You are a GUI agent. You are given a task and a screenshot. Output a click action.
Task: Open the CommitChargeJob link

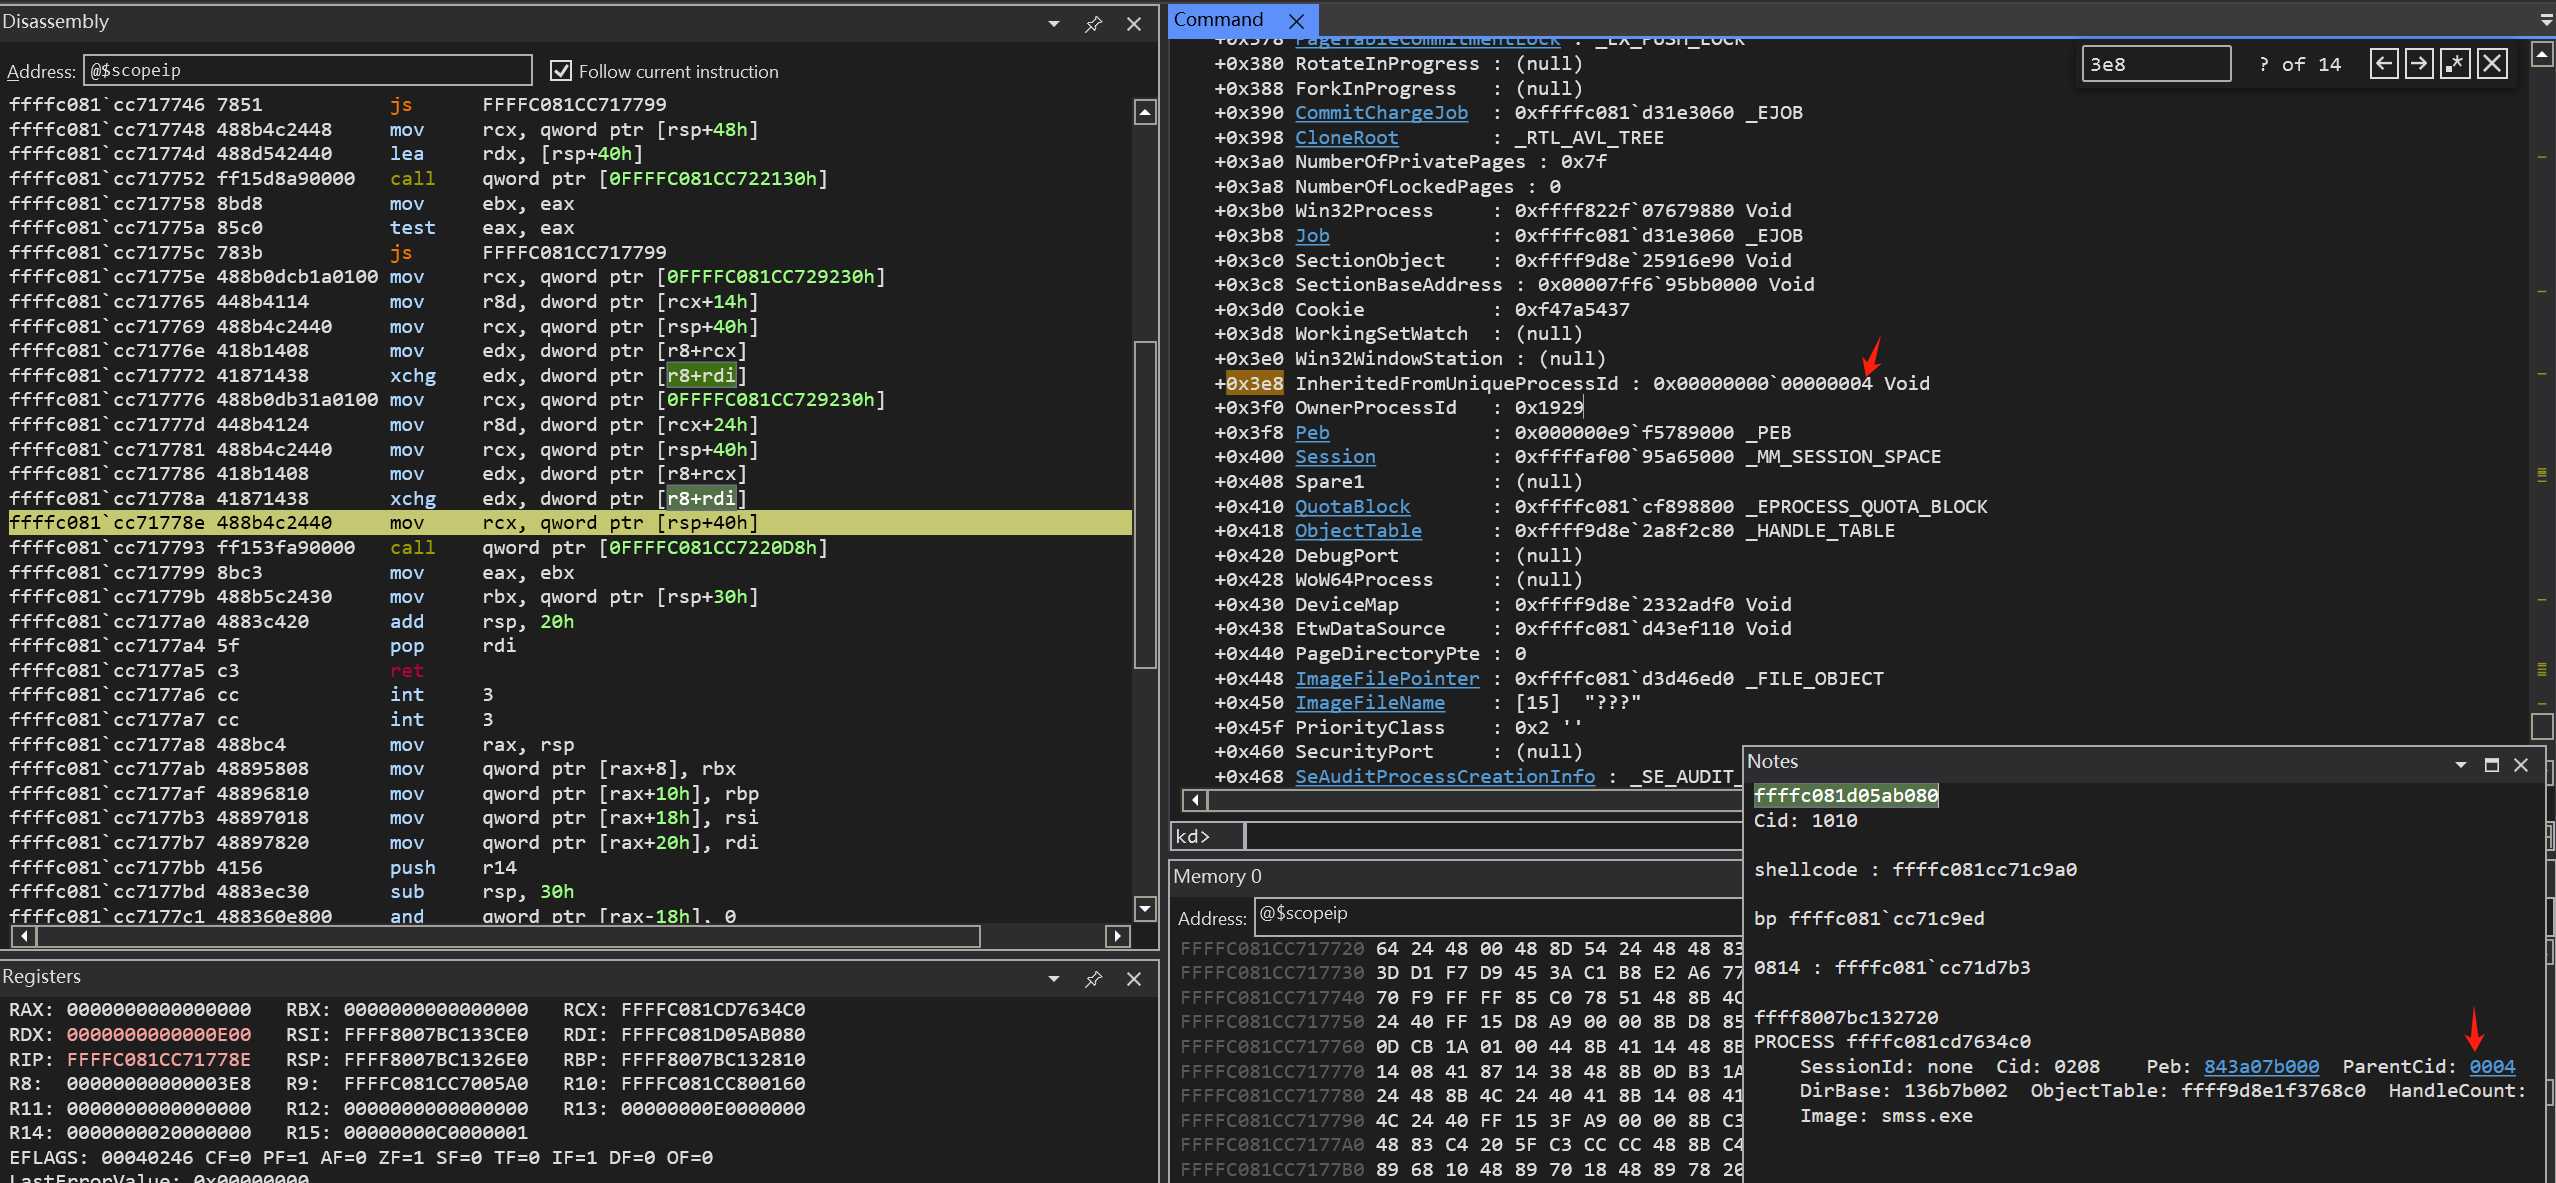coord(1381,112)
